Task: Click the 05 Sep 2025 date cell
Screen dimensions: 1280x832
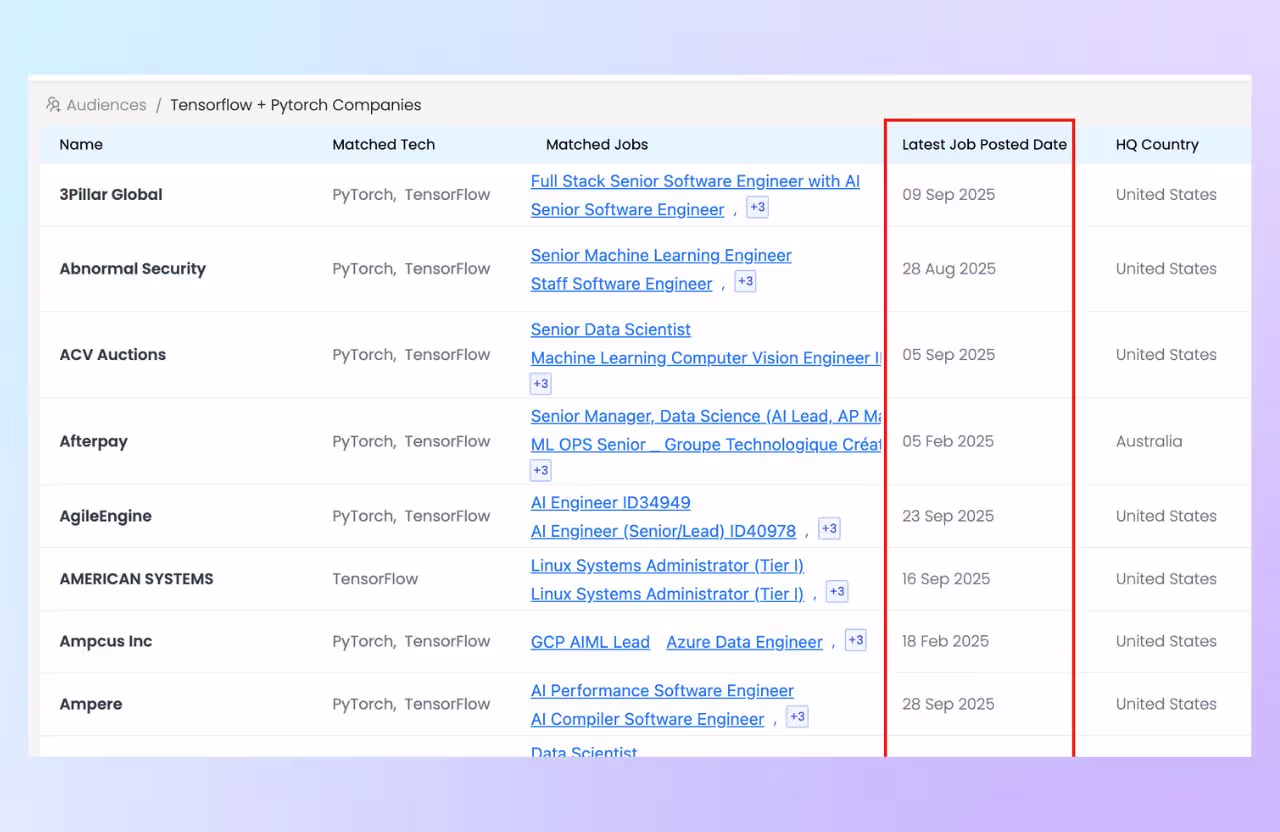Action: (948, 355)
